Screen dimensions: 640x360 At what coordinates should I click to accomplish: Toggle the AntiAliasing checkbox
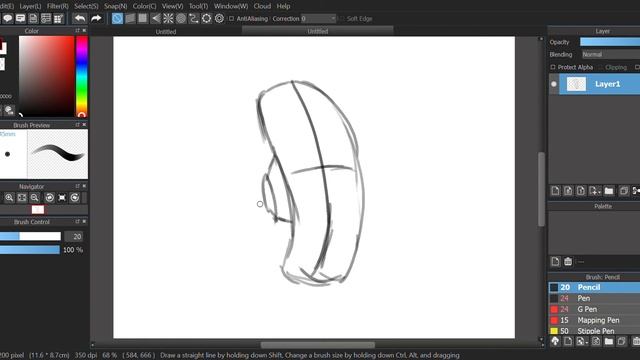pos(231,18)
